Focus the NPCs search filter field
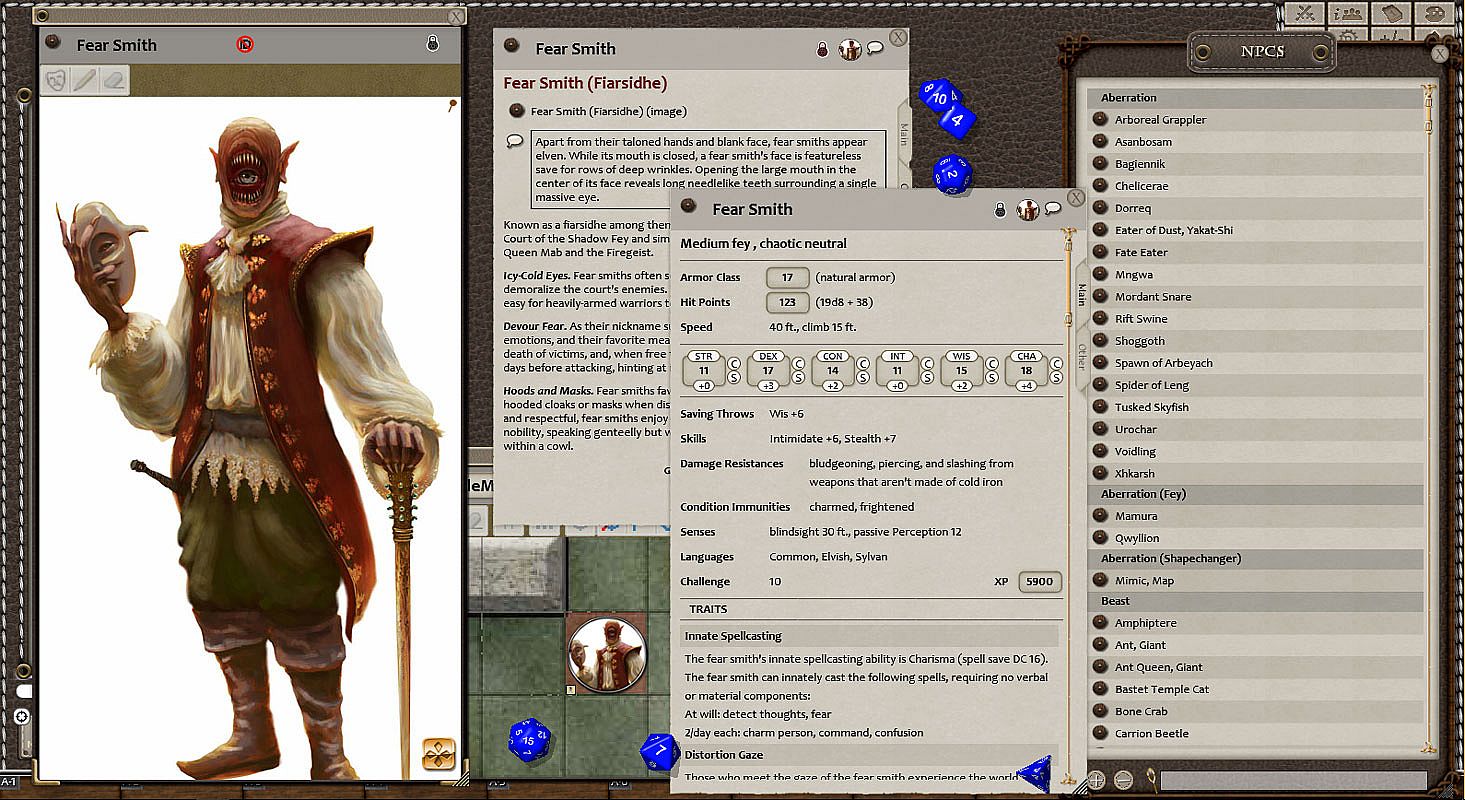Image resolution: width=1465 pixels, height=800 pixels. pos(1293,780)
